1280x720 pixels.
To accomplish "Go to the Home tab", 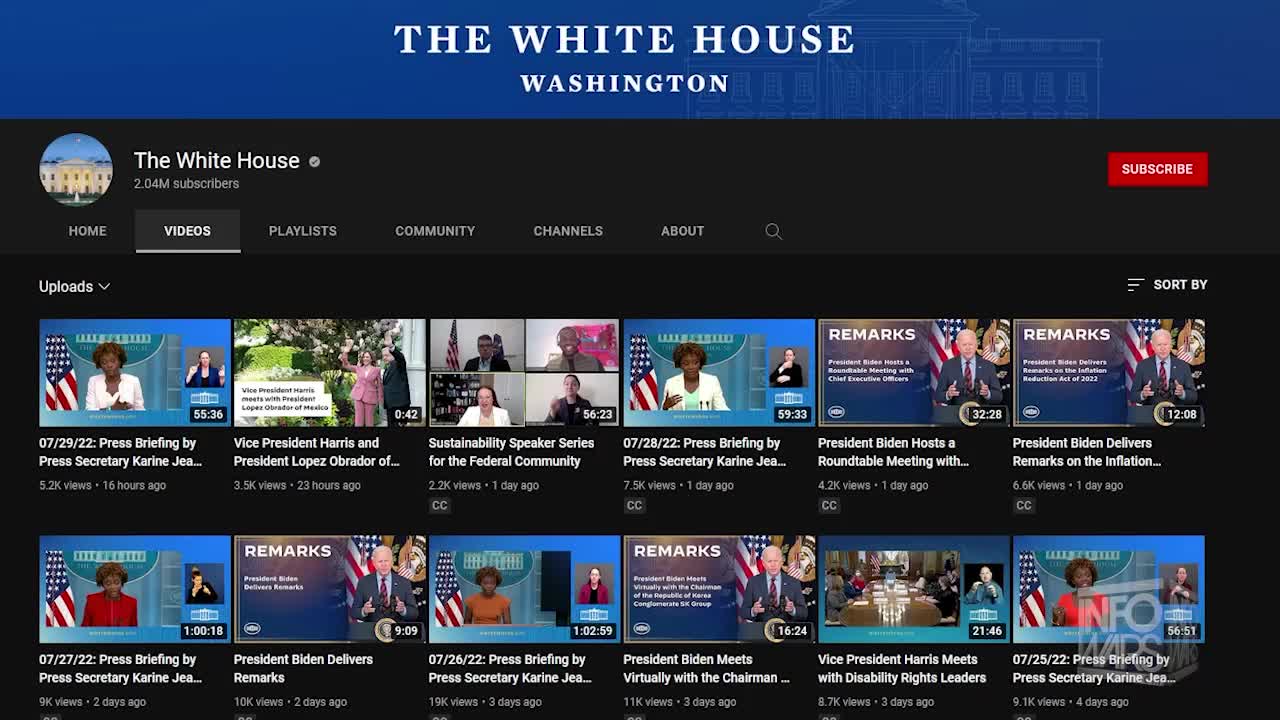I will point(87,231).
